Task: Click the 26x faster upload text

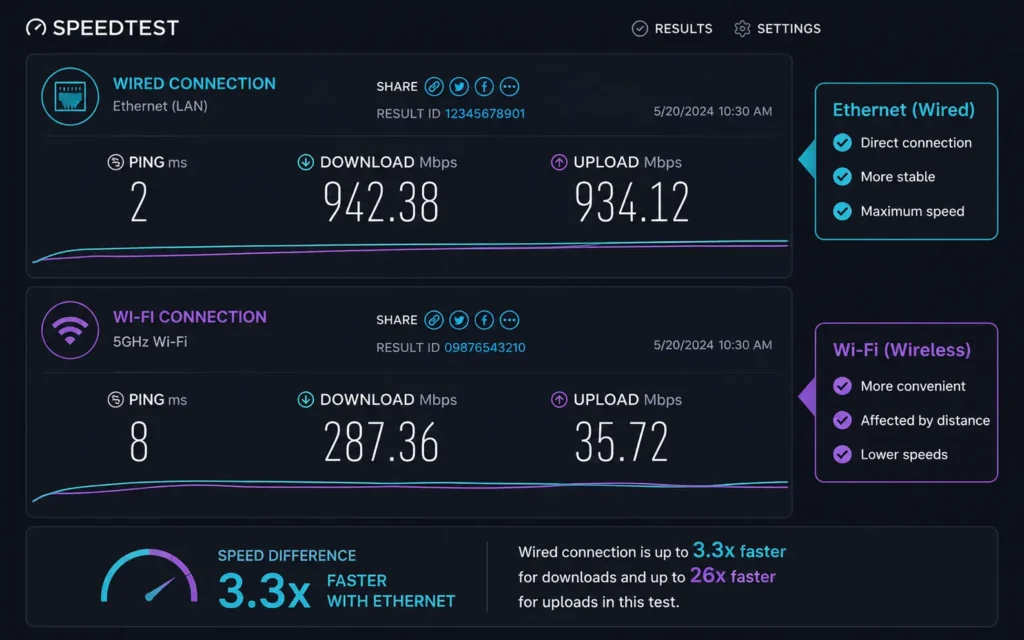Action: point(733,576)
